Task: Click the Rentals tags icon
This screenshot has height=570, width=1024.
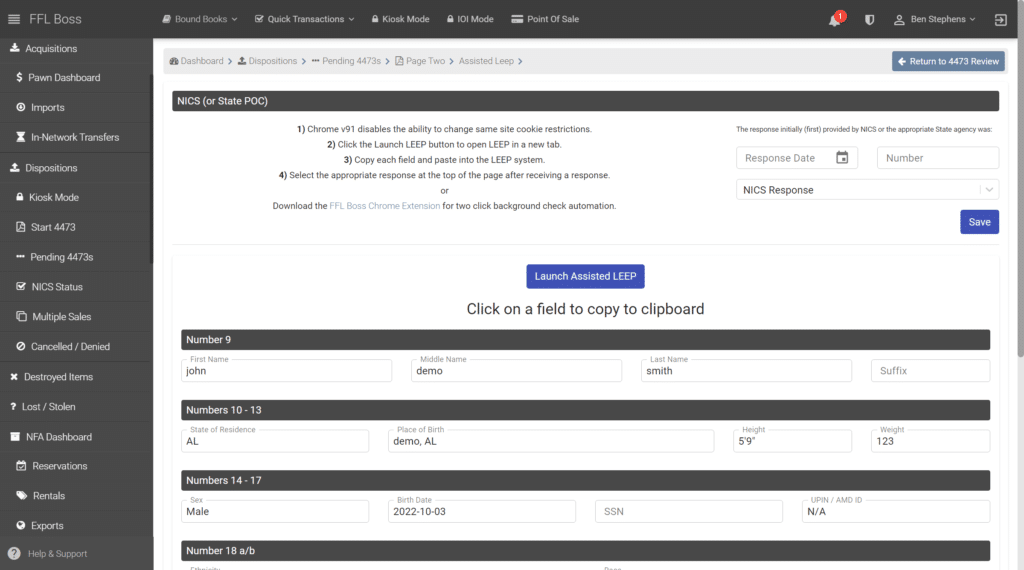Action: 22,495
